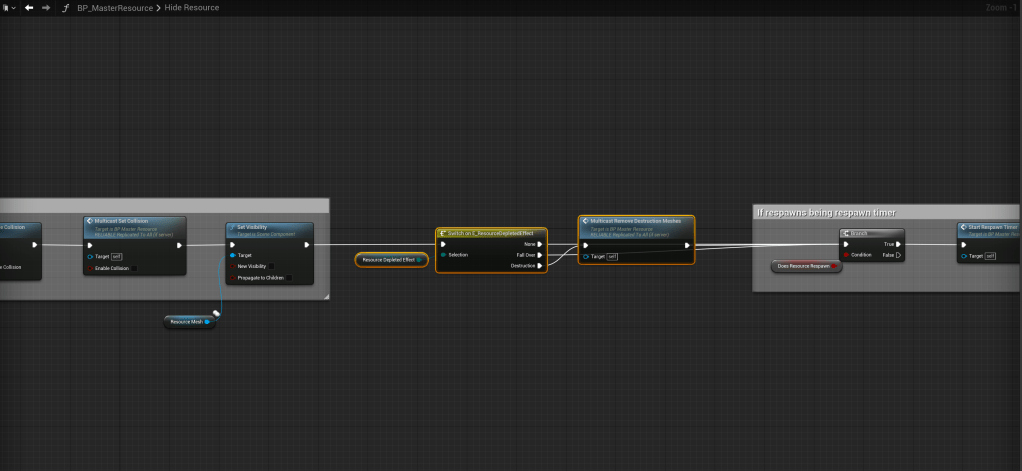Click the Enable Collision red pin

90,268
